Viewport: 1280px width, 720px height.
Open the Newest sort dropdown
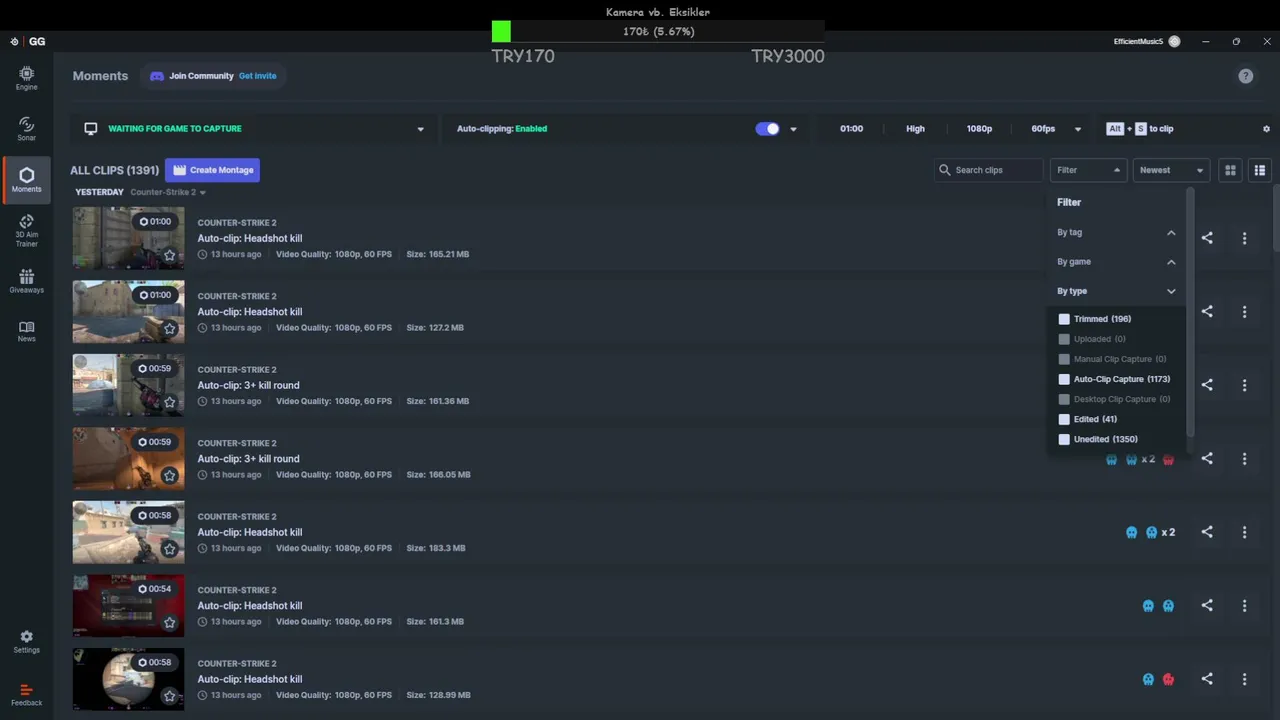[x=1171, y=170]
